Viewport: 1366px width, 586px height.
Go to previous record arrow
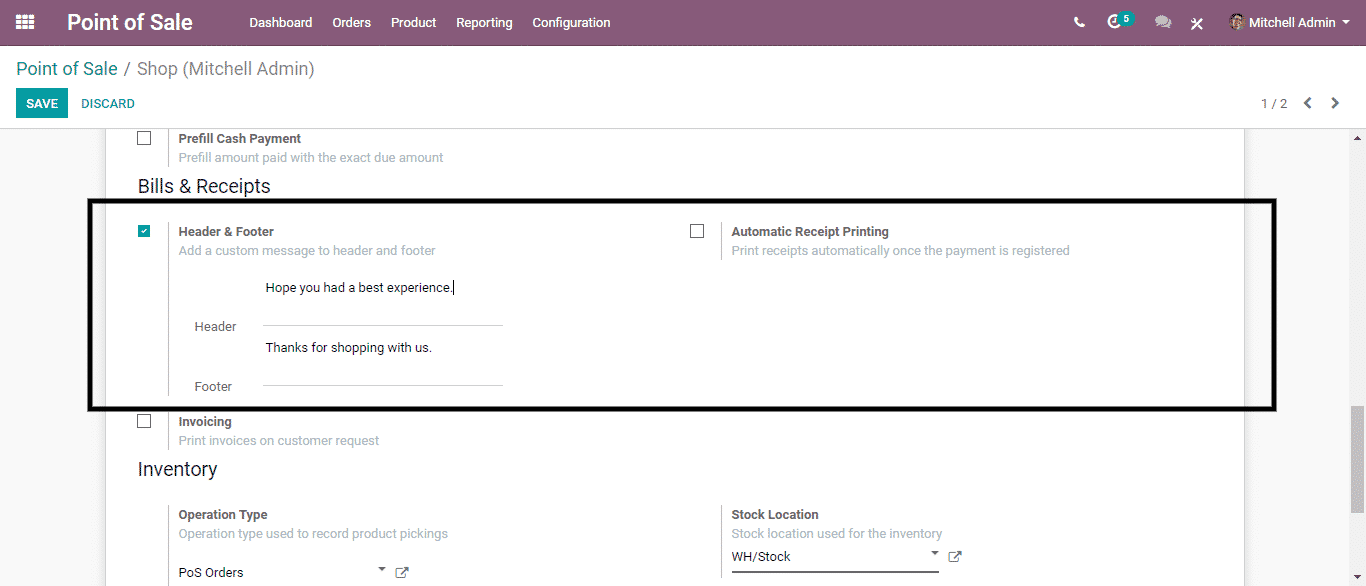pos(1307,103)
